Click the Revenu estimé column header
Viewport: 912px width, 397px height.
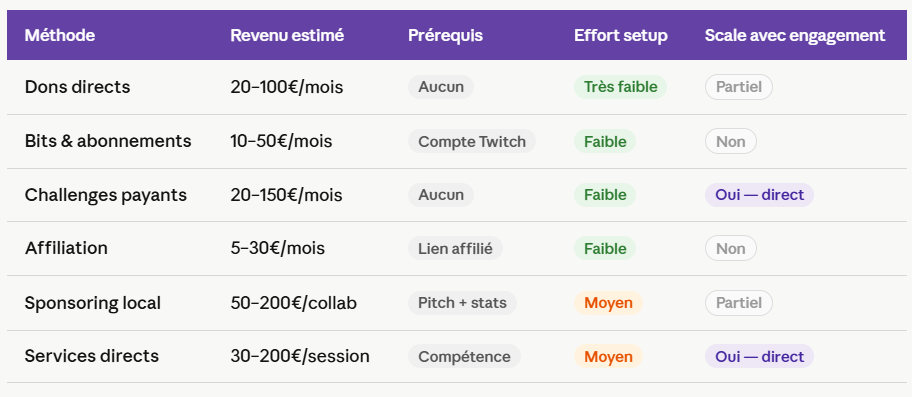coord(287,35)
